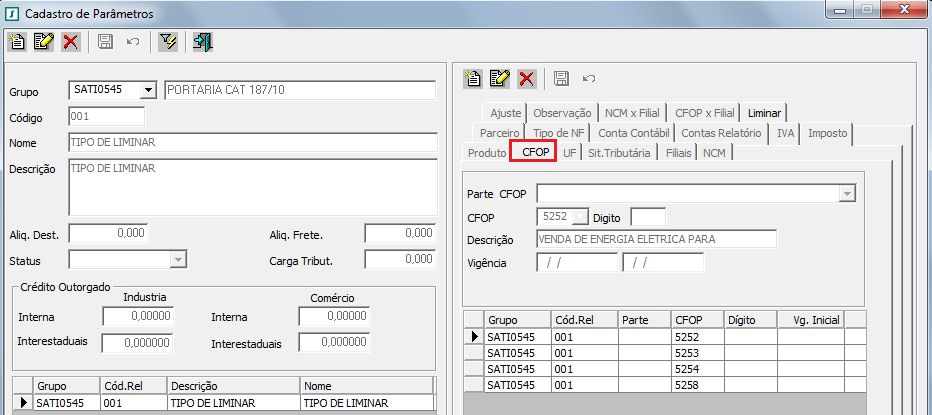Select the grid row with CFOP 5253
The image size is (932, 415).
click(x=665, y=353)
